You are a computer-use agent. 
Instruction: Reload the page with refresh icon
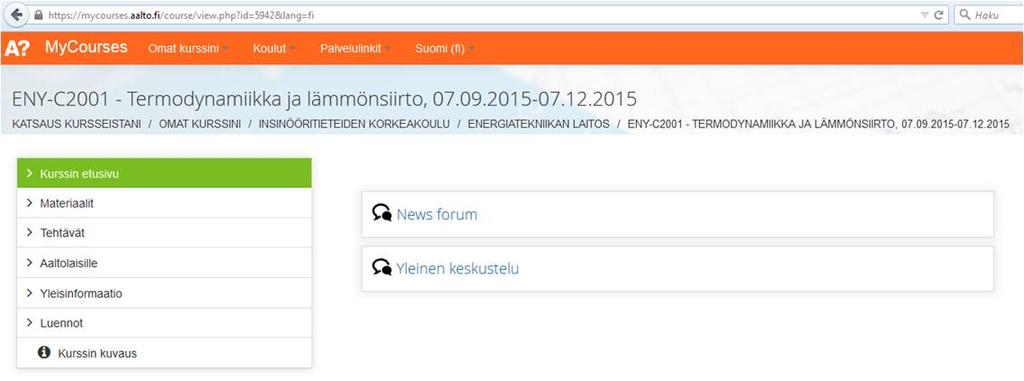click(x=939, y=15)
